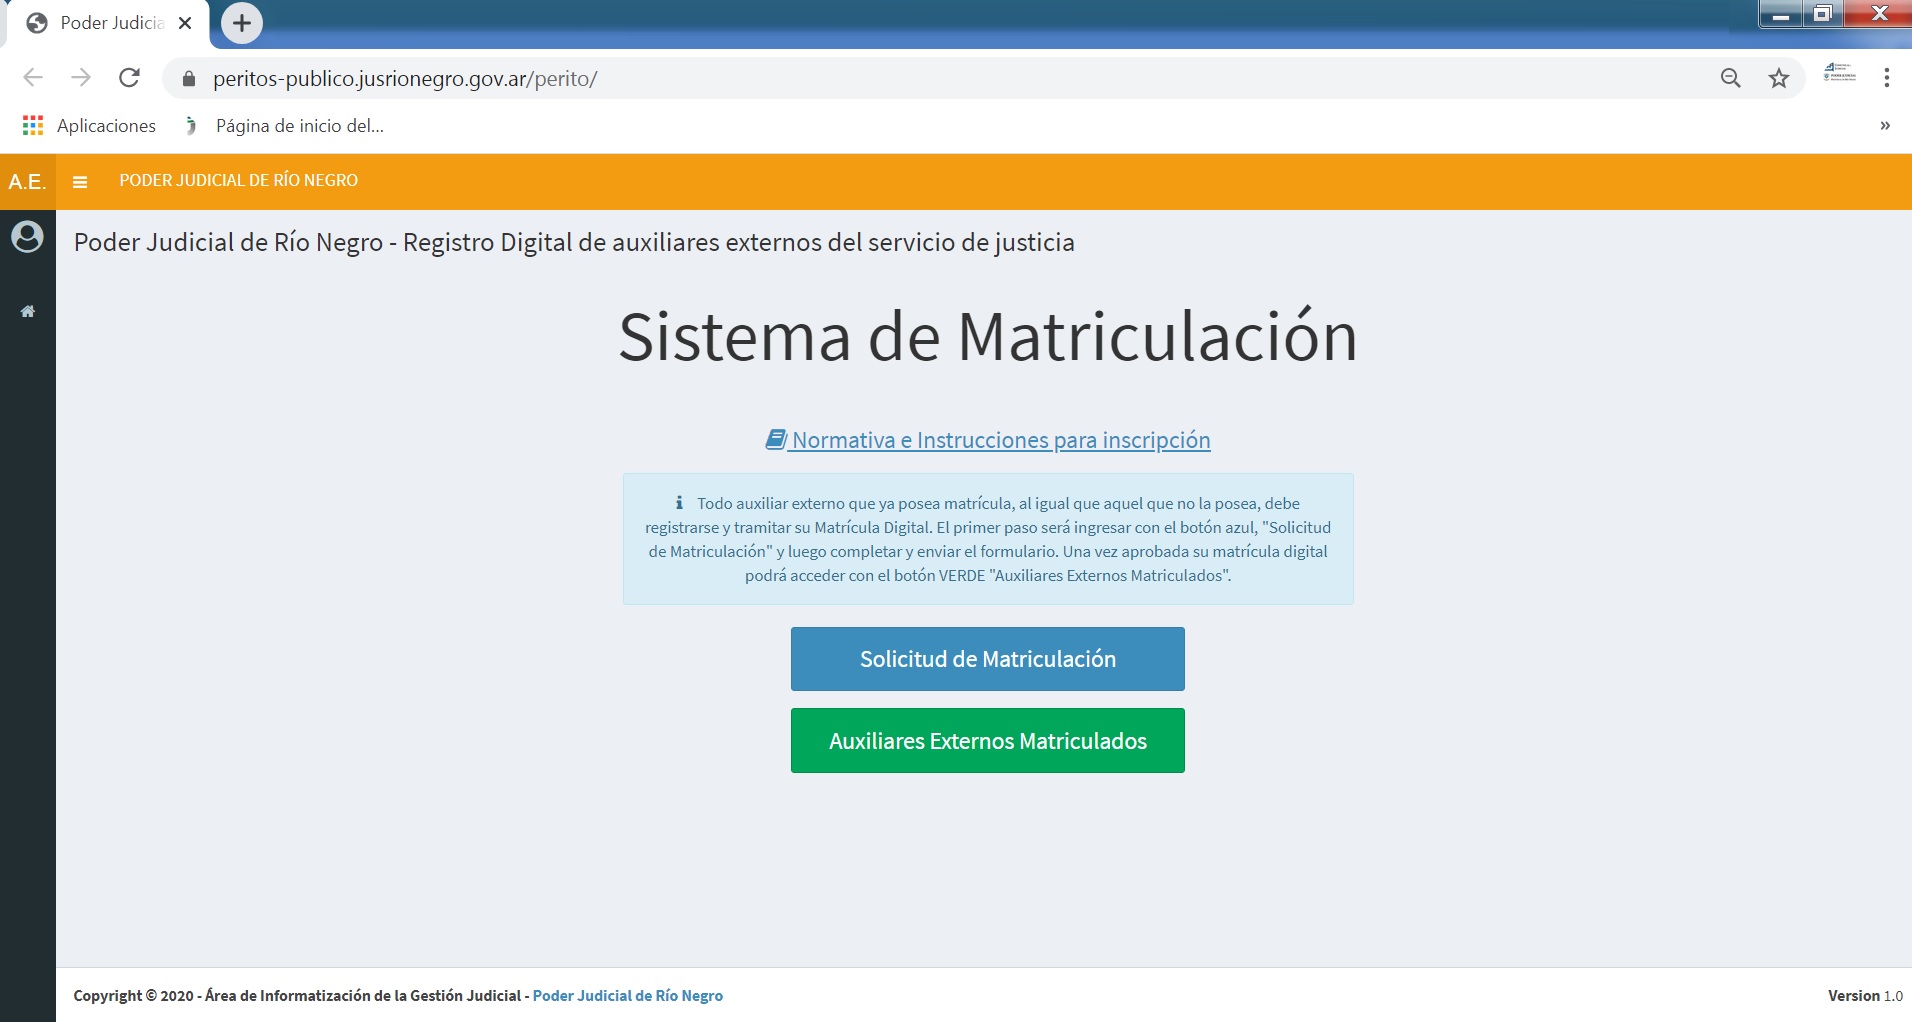
Task: Click the home icon in the sidebar
Action: tap(27, 310)
